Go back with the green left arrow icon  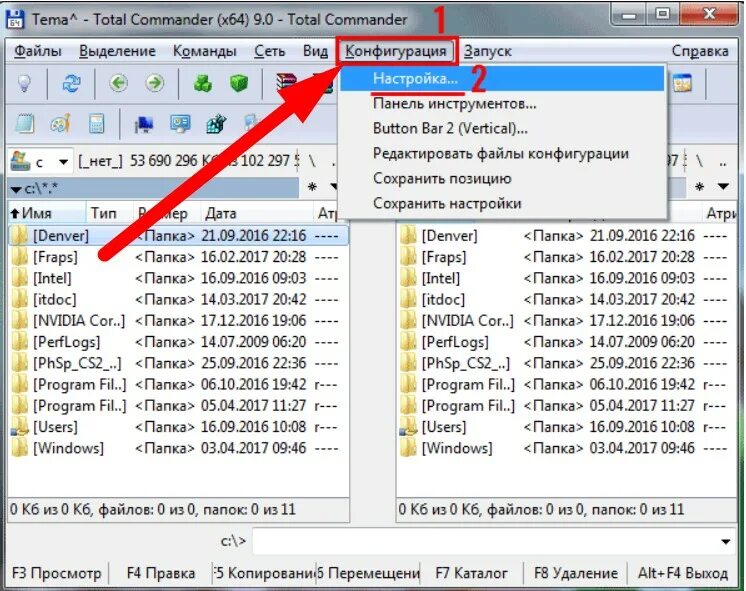118,84
